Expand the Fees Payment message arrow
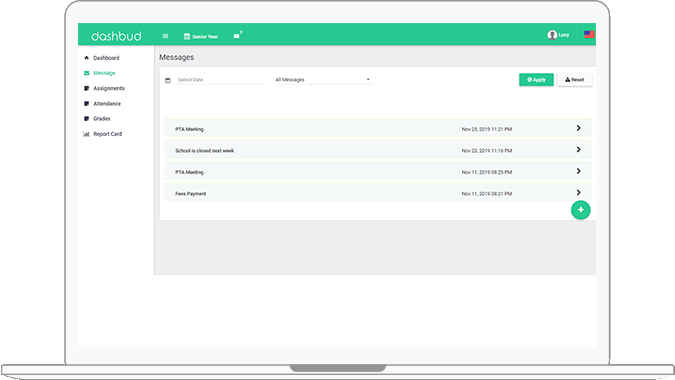The image size is (675, 380). tap(579, 192)
